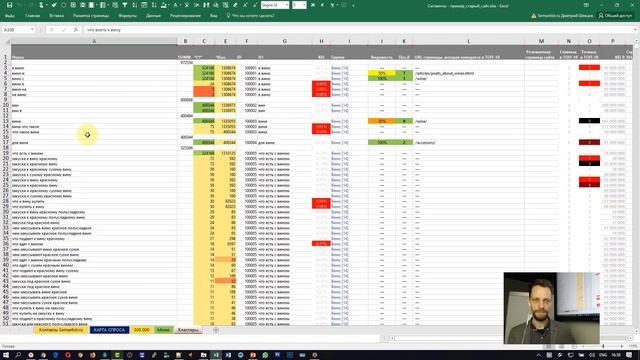
Task: Open the font size dropdown
Action: [304, 5]
